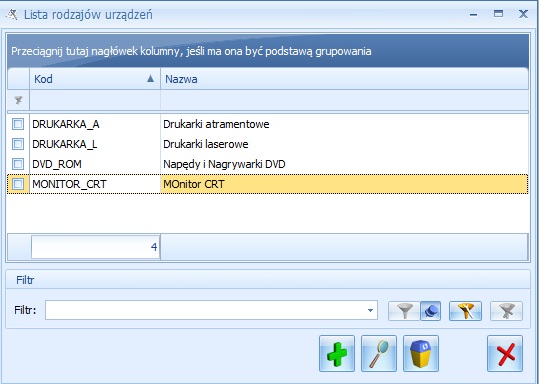The image size is (539, 384).
Task: Close window with red X button
Action: (505, 354)
